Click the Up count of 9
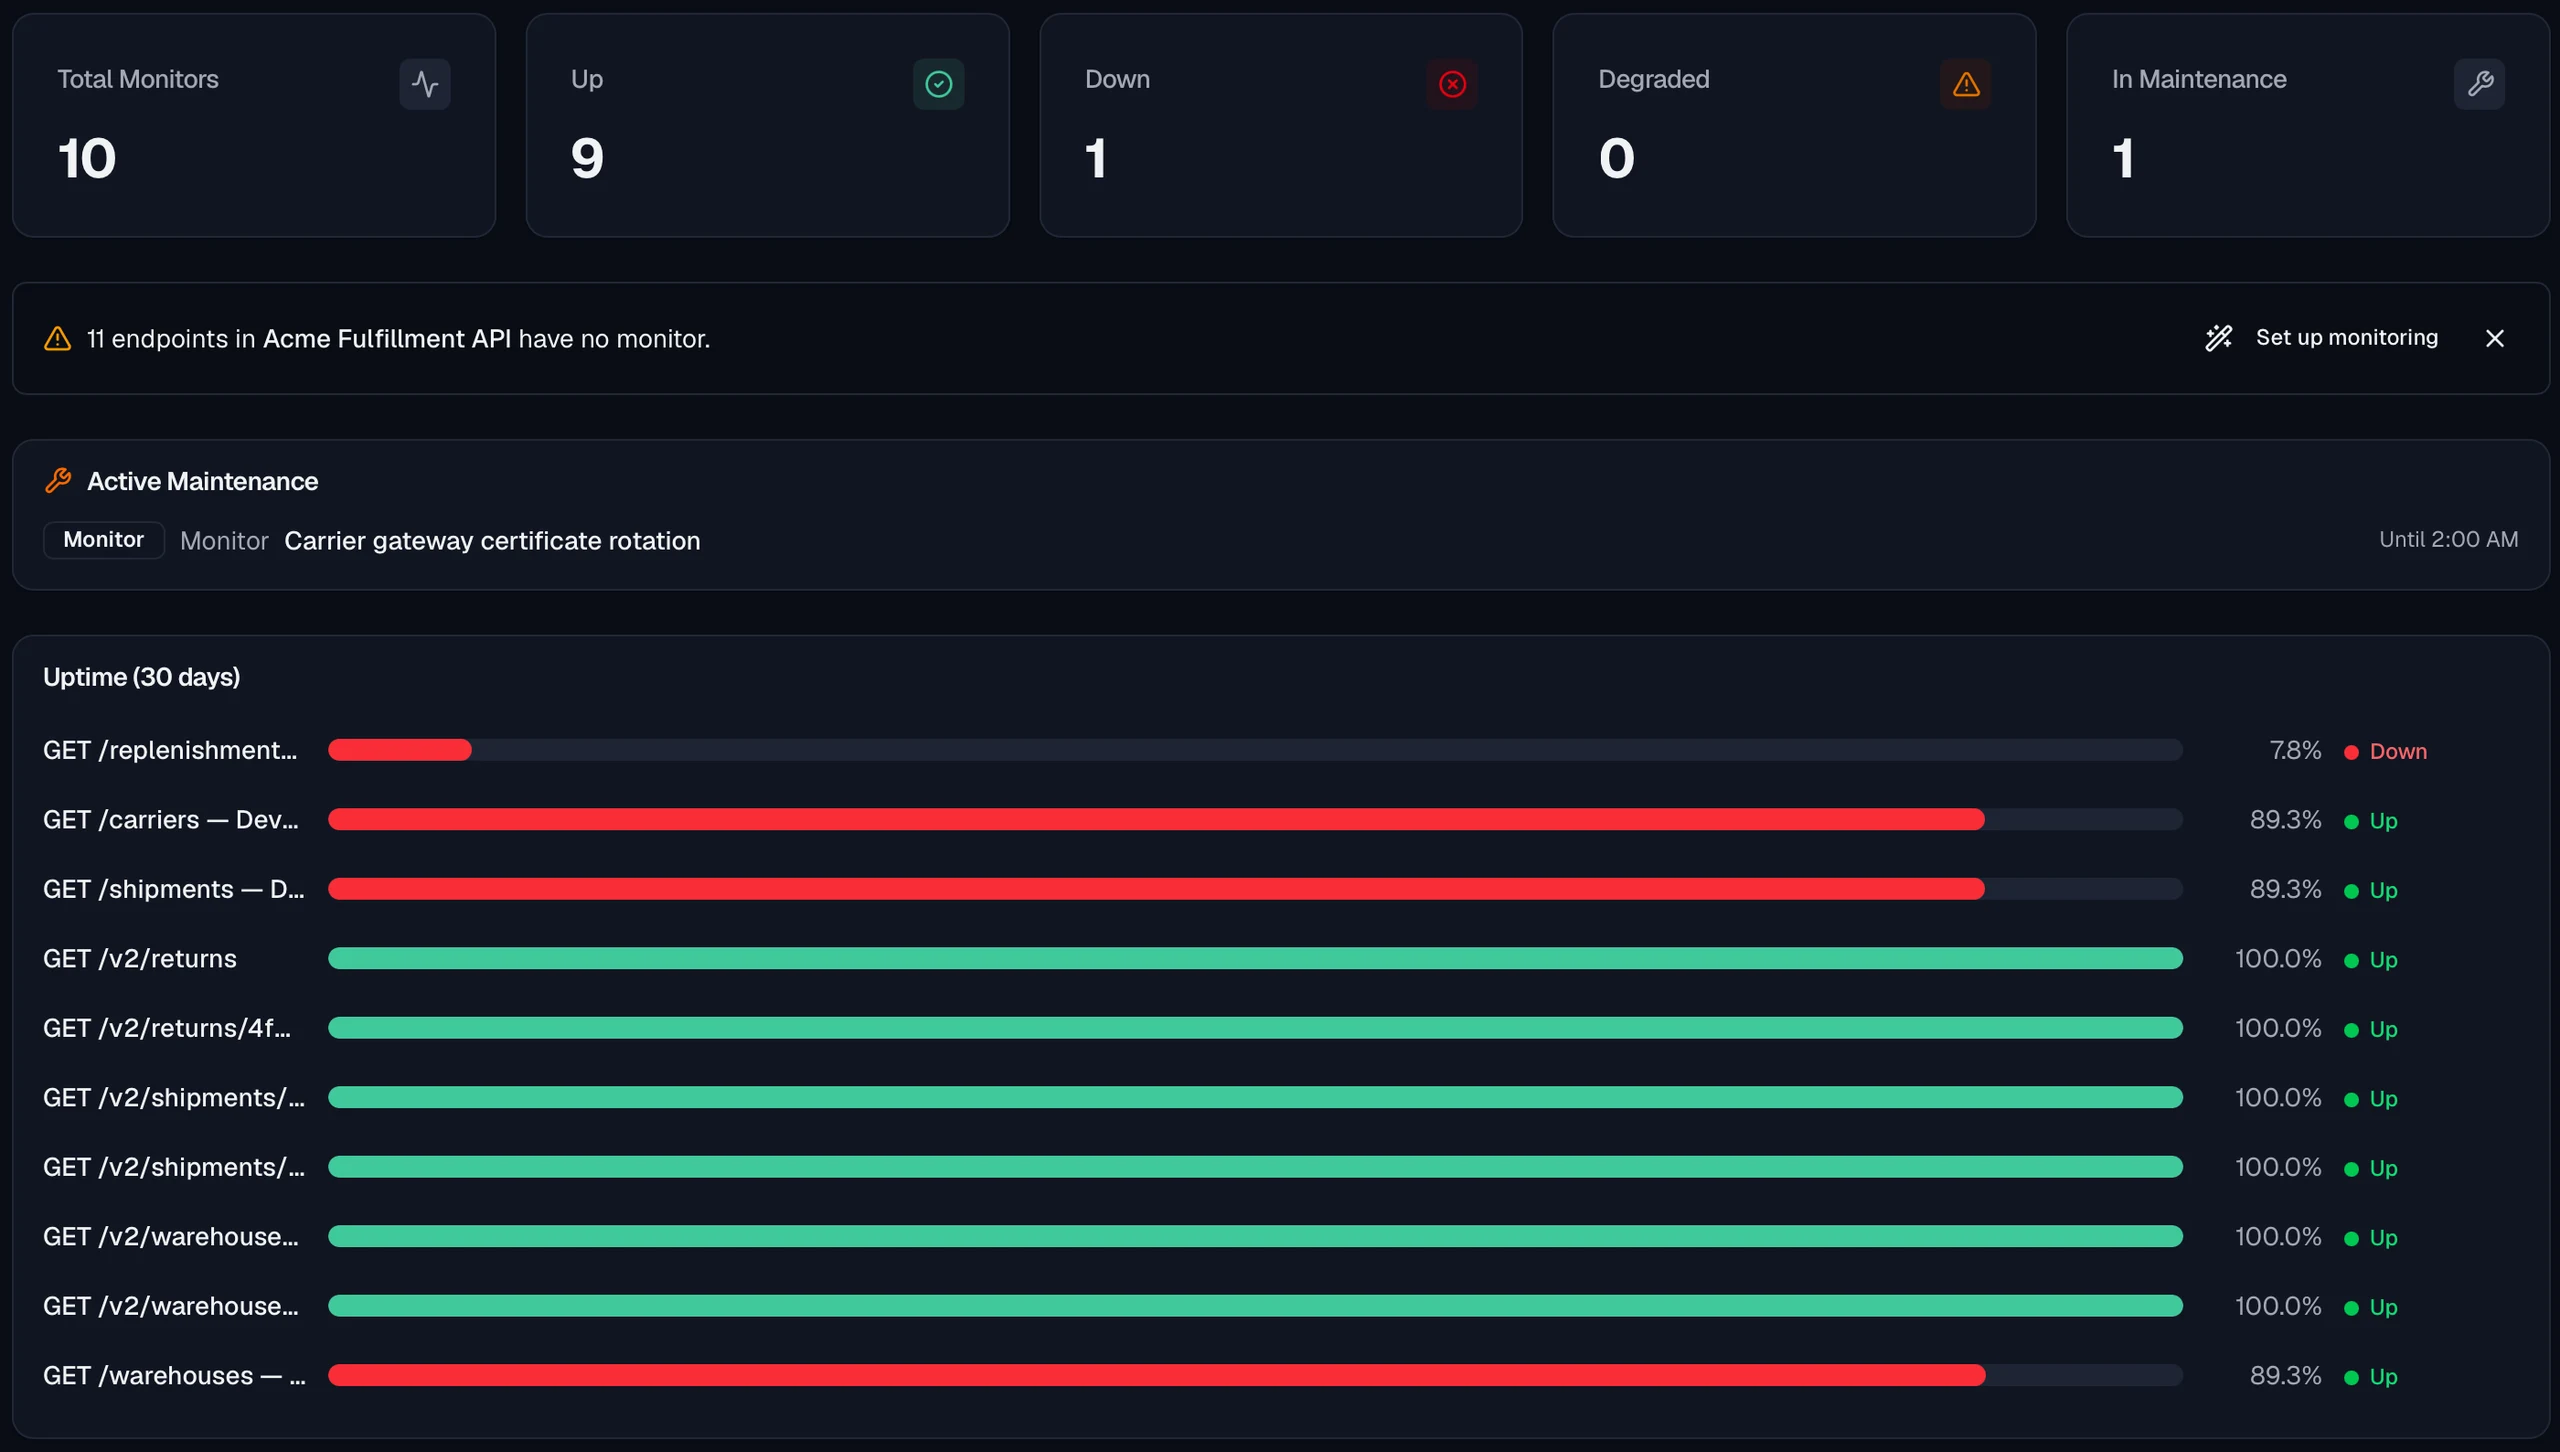This screenshot has height=1452, width=2560. pos(587,158)
